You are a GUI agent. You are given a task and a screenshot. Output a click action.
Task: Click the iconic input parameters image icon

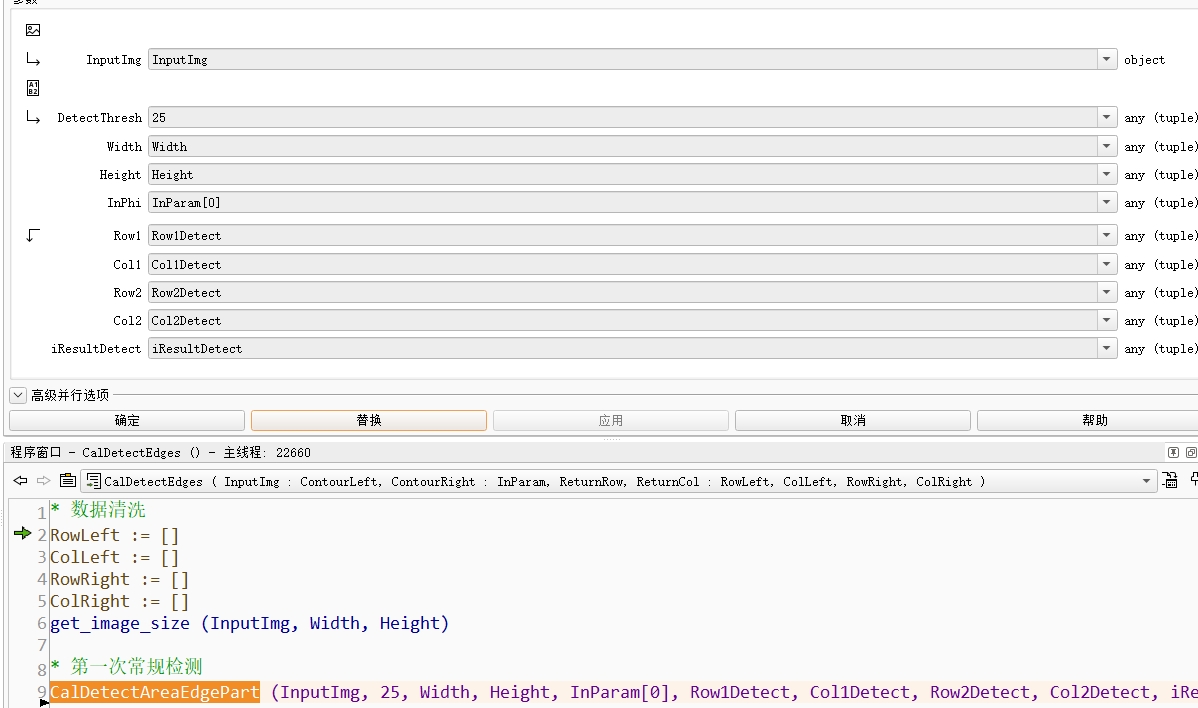tap(33, 30)
